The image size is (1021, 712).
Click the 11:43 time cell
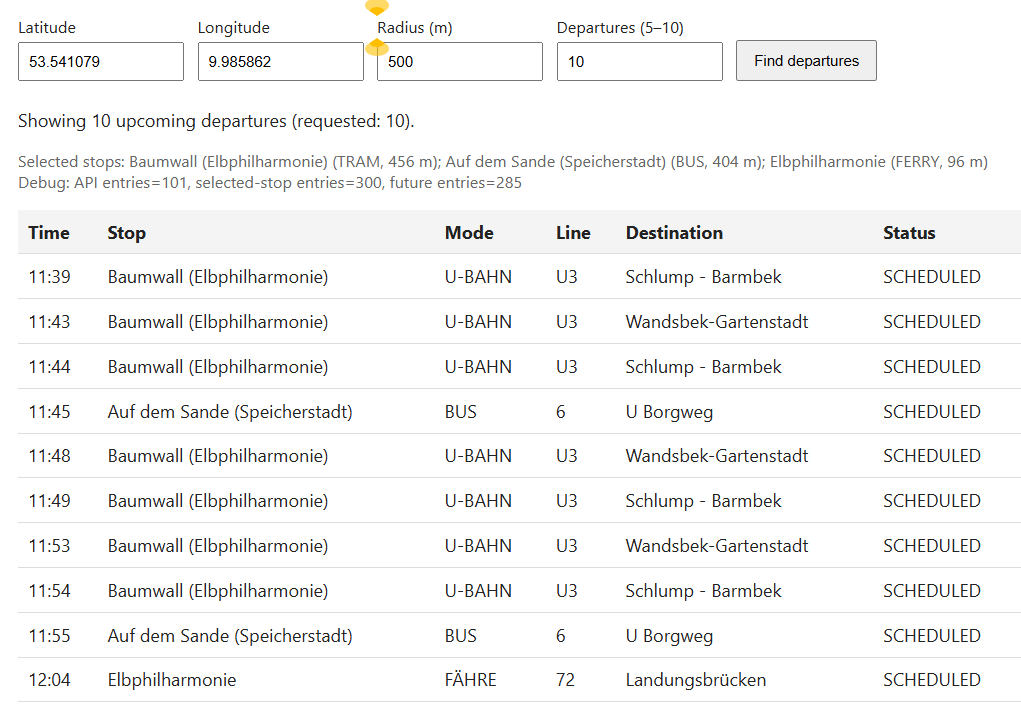[49, 322]
